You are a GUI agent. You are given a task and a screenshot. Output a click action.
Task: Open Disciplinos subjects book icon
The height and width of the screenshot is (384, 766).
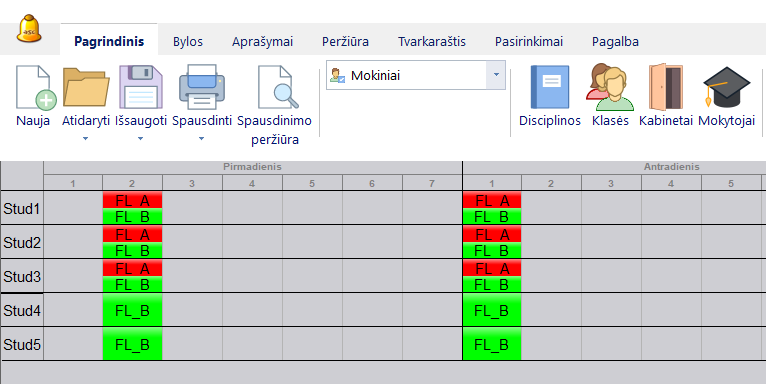click(x=550, y=96)
